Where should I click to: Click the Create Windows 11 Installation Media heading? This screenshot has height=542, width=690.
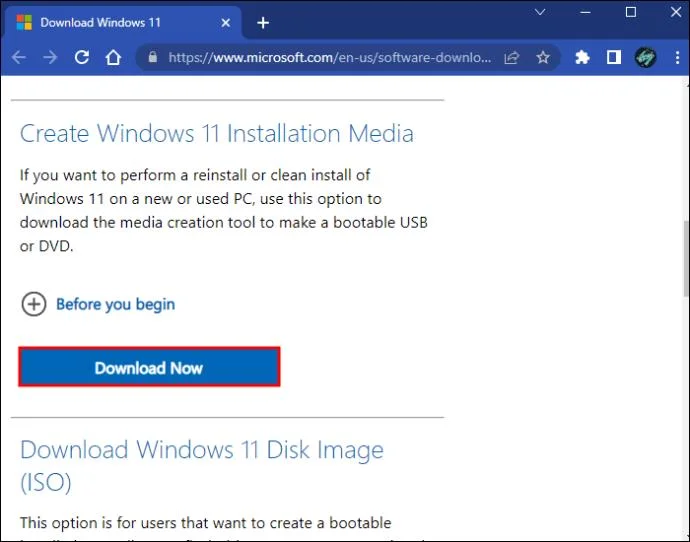click(x=217, y=133)
